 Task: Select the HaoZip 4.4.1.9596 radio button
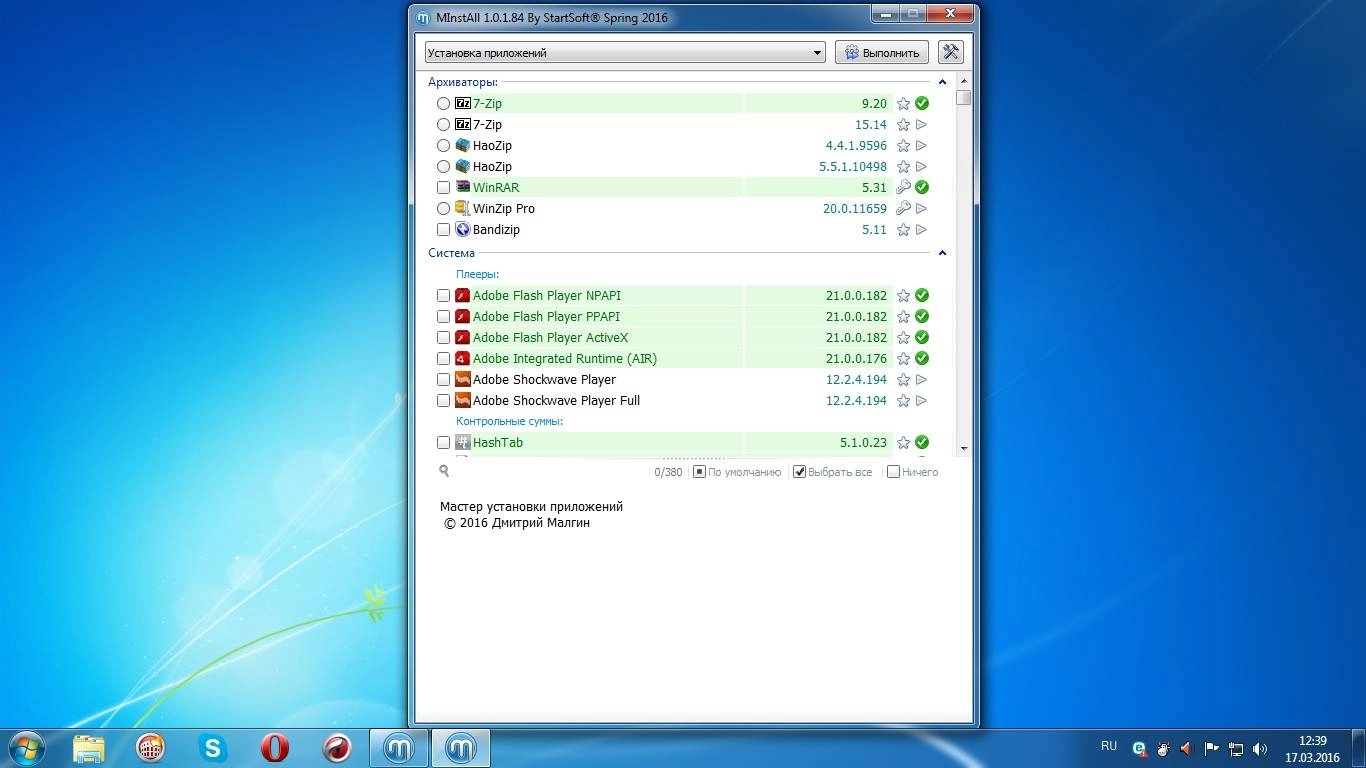[443, 145]
